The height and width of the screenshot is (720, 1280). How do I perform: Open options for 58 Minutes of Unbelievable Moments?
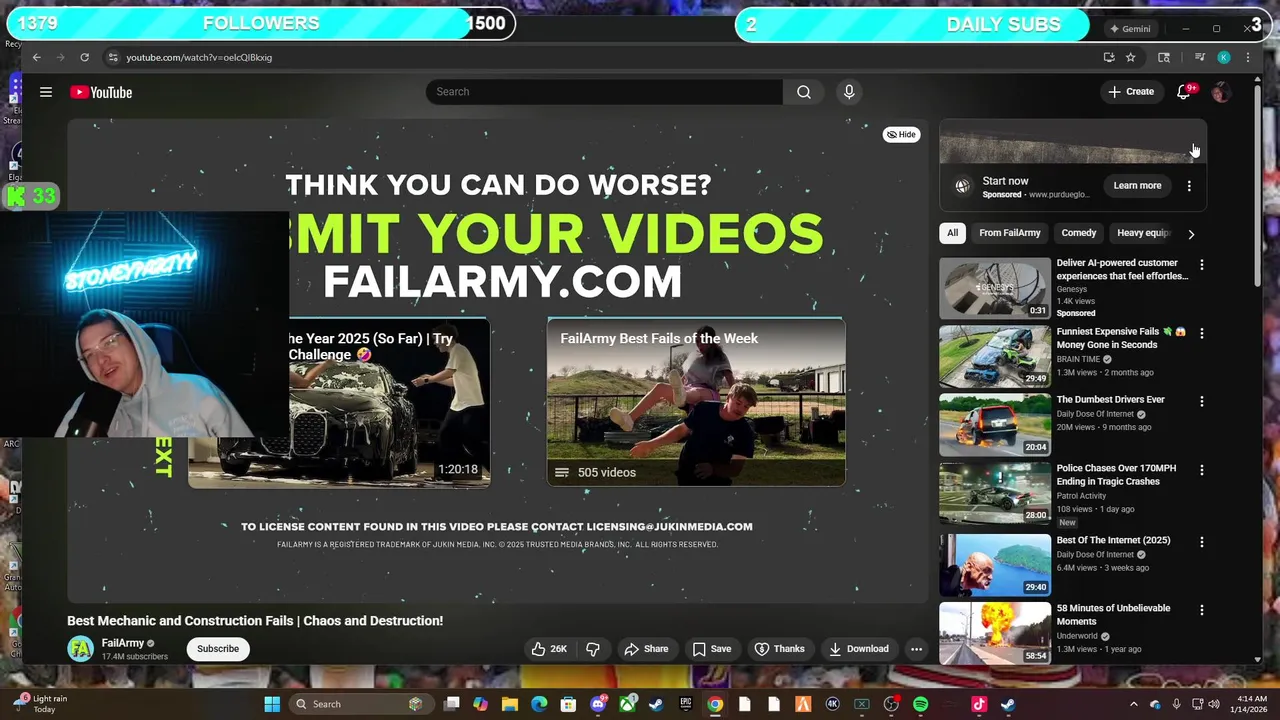[x=1202, y=610]
